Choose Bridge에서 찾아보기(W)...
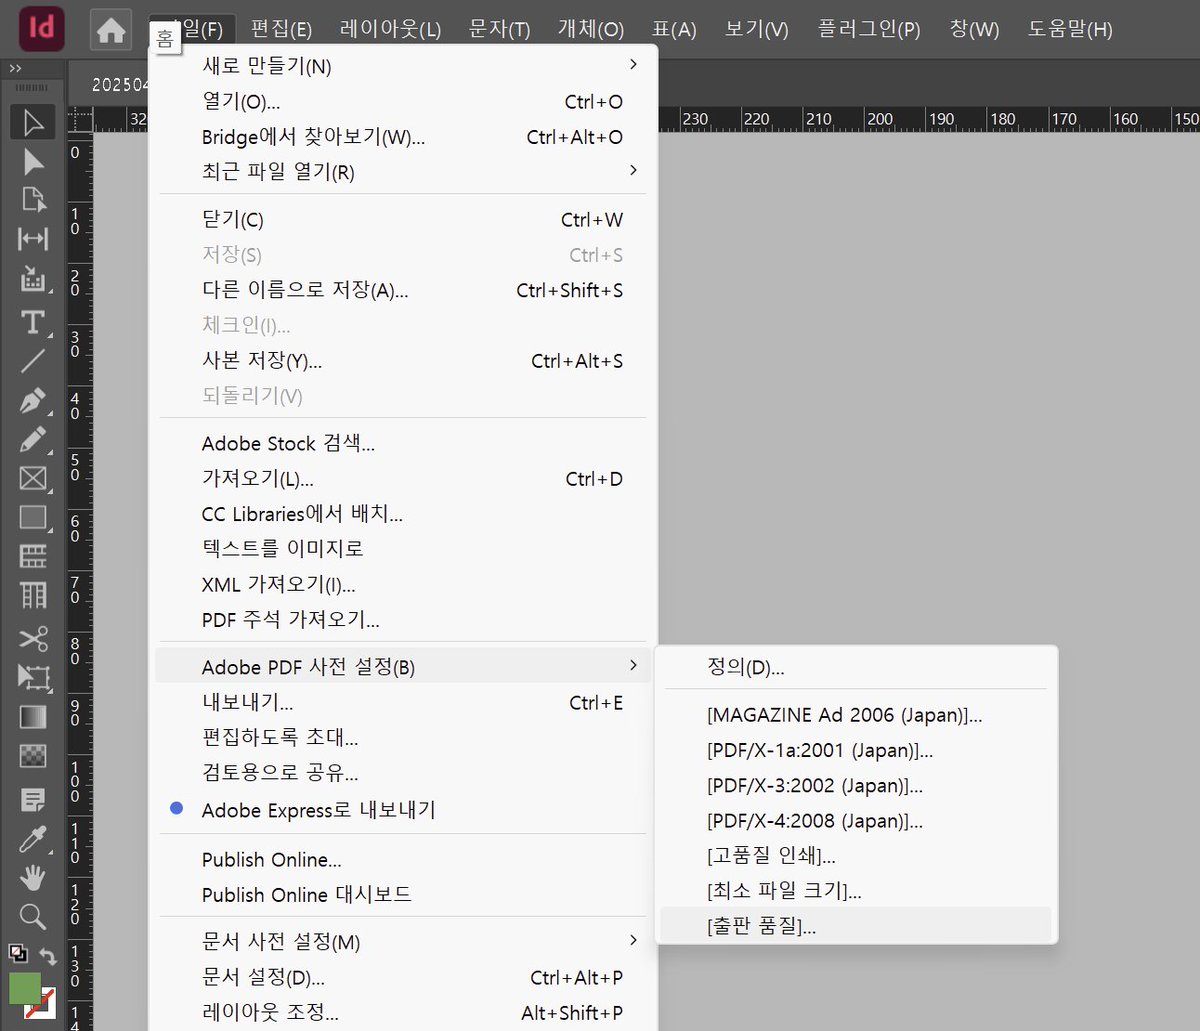This screenshot has height=1031, width=1200. pos(403,137)
